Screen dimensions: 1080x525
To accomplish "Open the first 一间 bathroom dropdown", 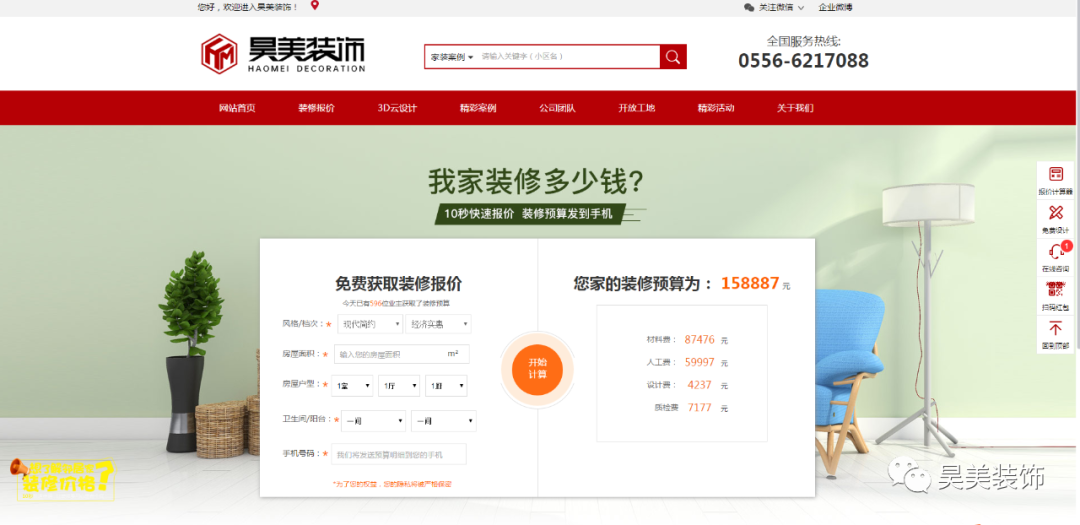I will 373,421.
